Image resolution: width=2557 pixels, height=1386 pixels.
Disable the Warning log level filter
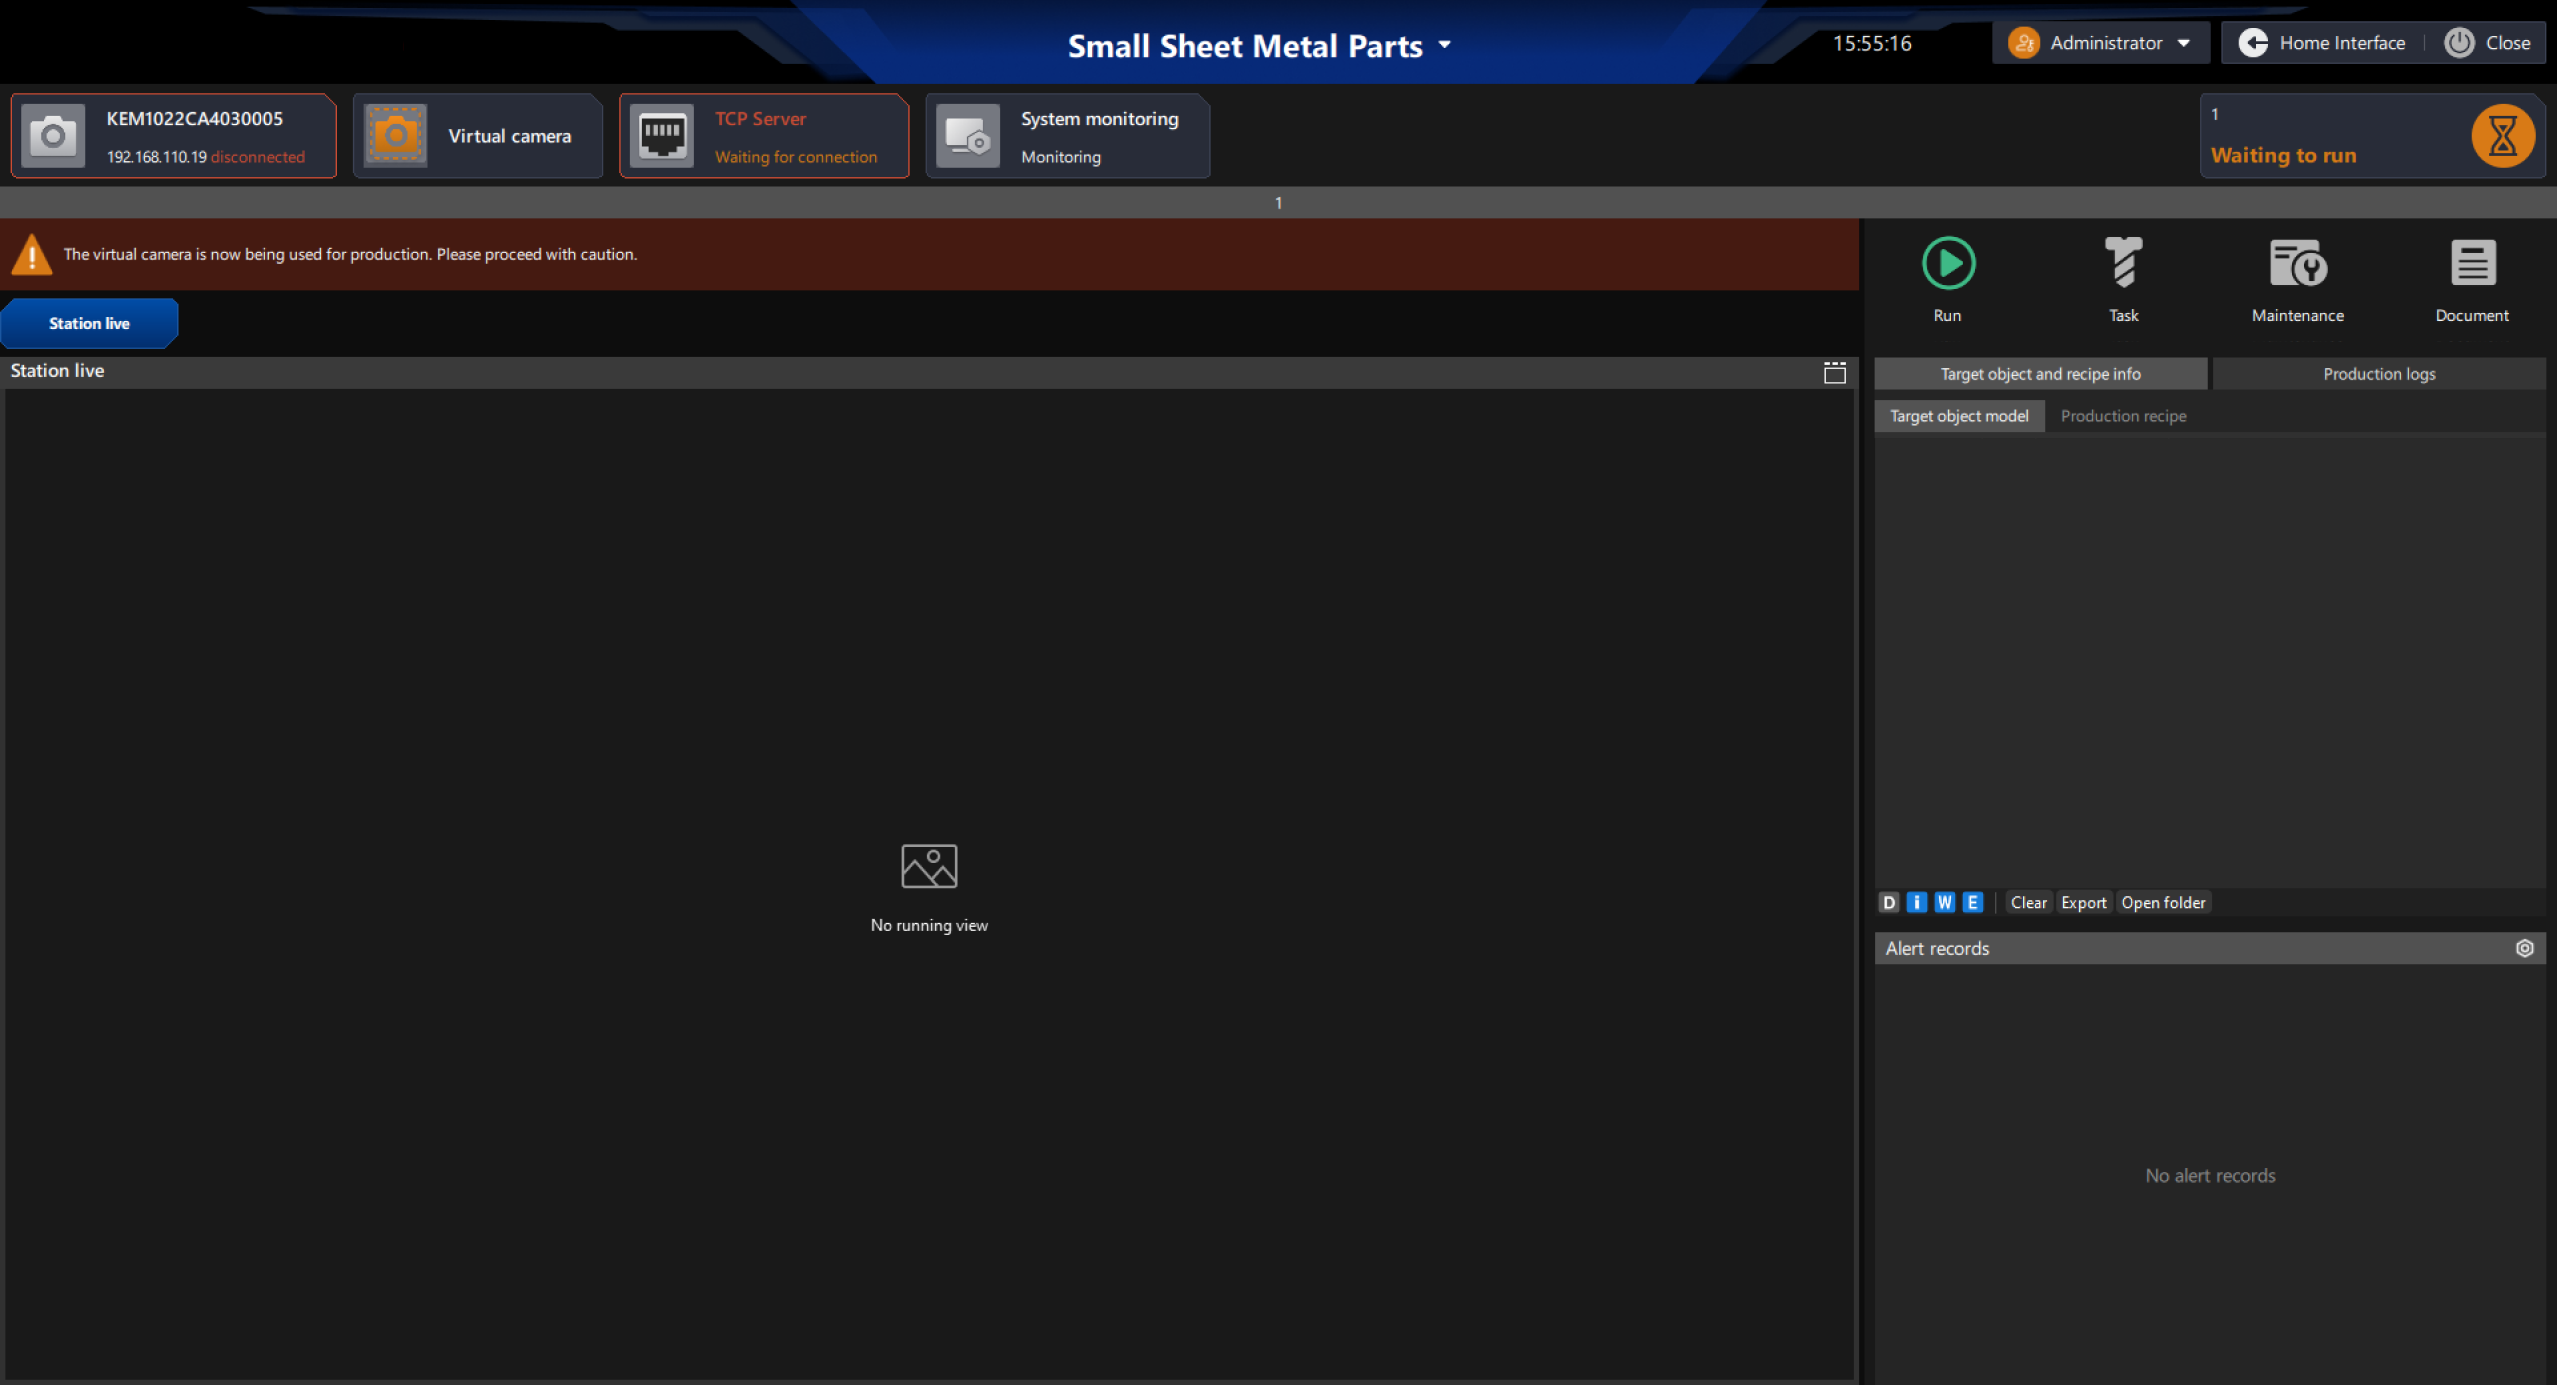[x=1943, y=902]
